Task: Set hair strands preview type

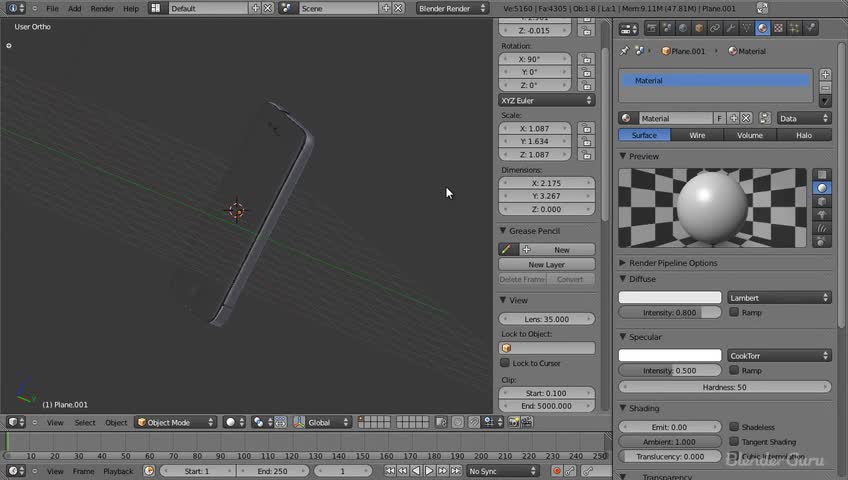Action: (822, 228)
